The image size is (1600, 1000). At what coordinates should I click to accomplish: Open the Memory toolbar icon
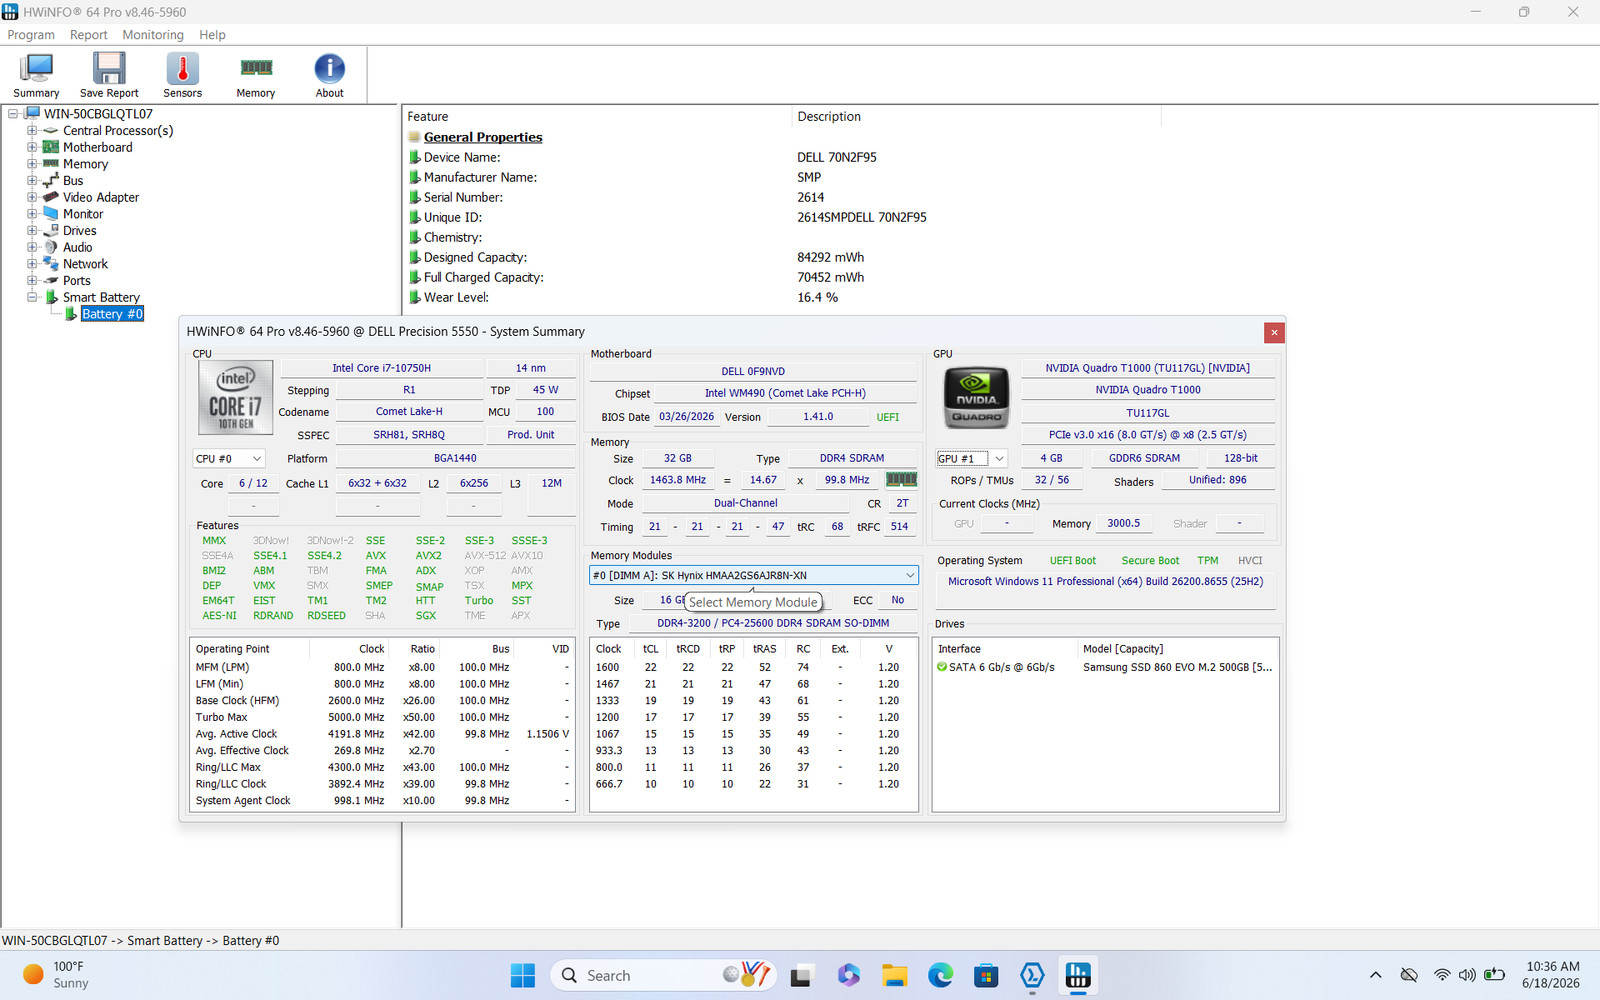coord(256,75)
